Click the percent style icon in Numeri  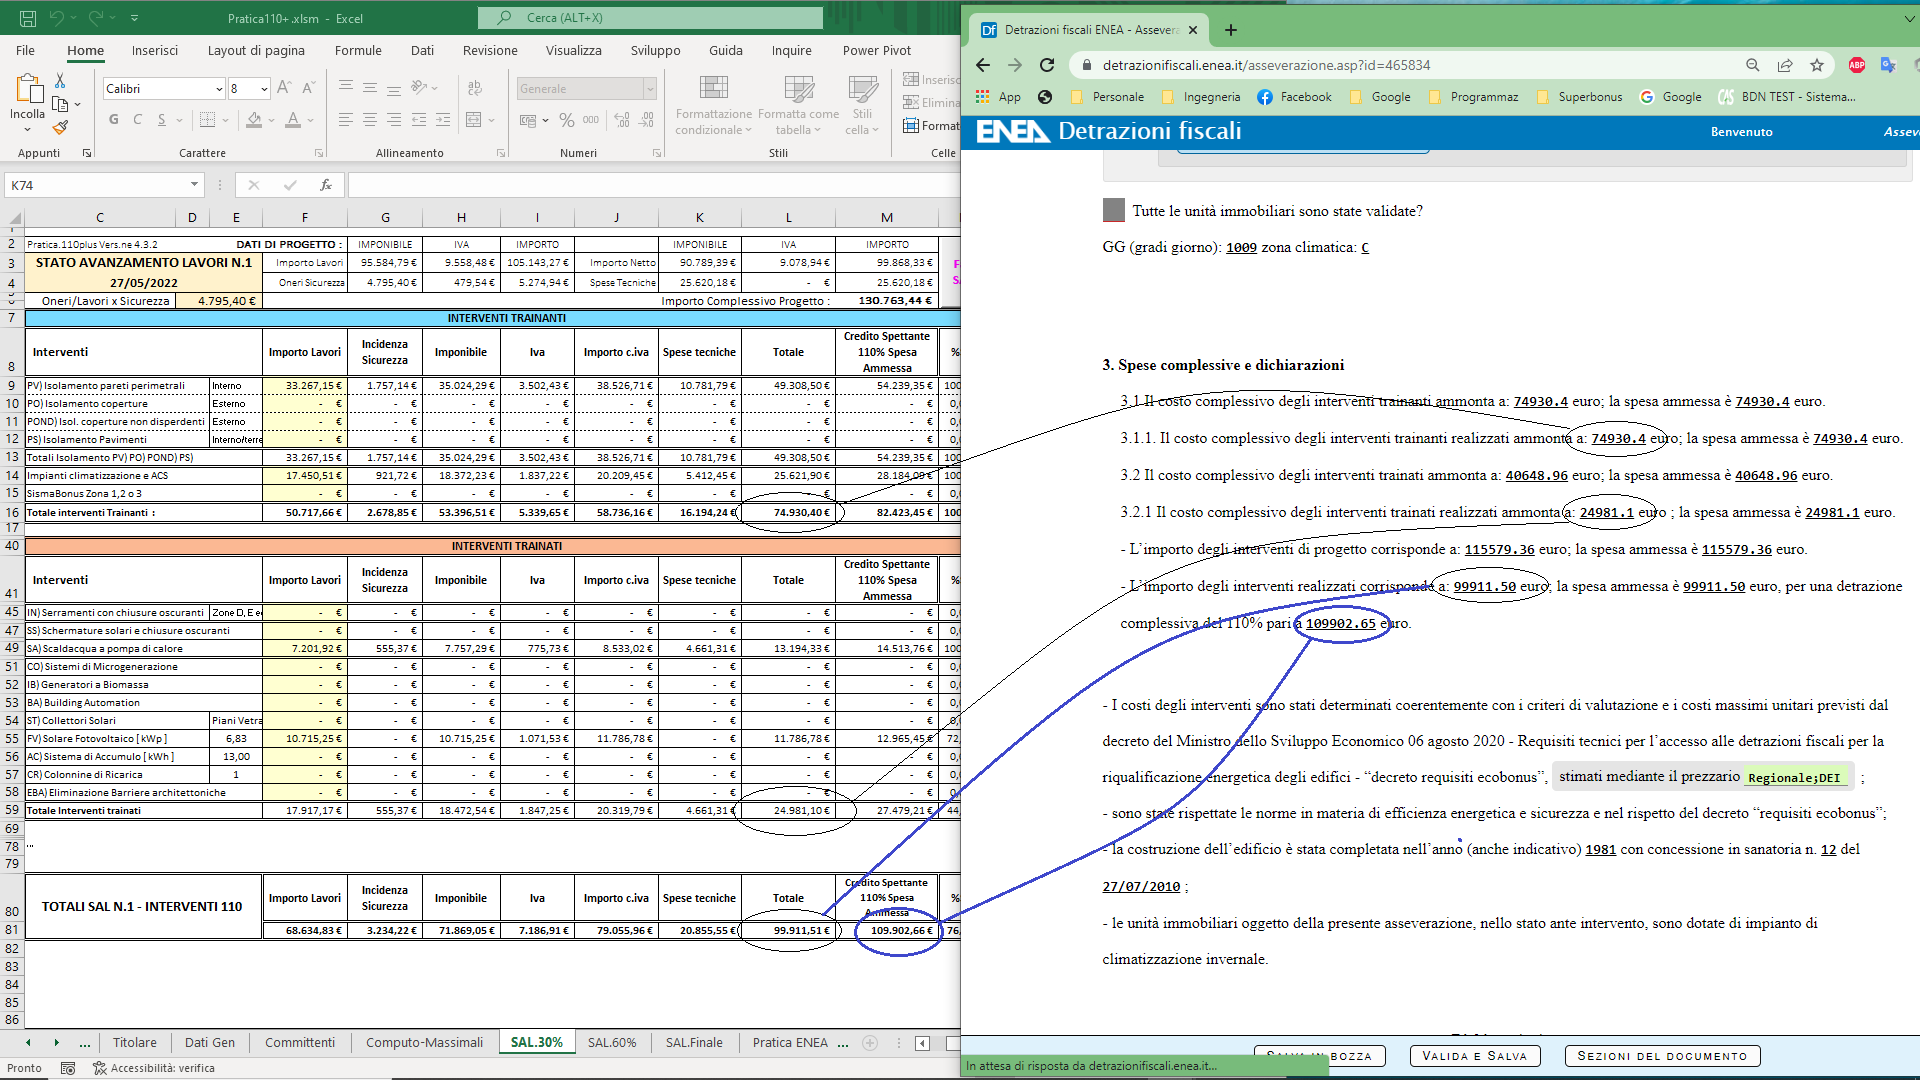(566, 120)
